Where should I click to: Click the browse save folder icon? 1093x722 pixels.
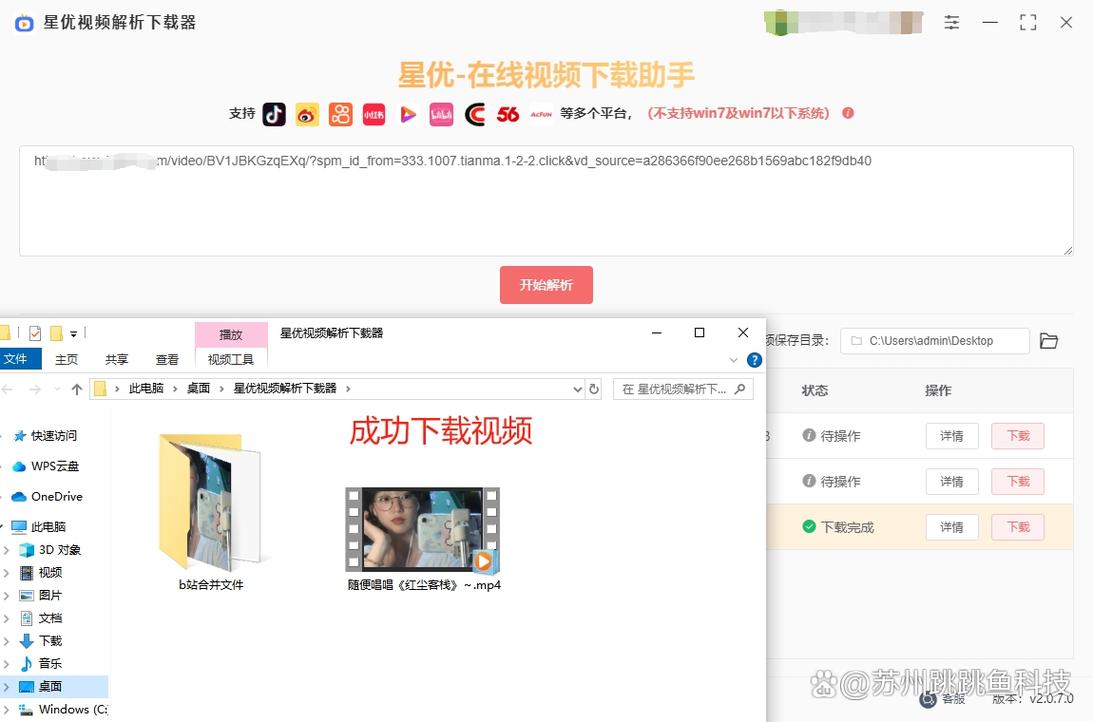coord(1048,341)
